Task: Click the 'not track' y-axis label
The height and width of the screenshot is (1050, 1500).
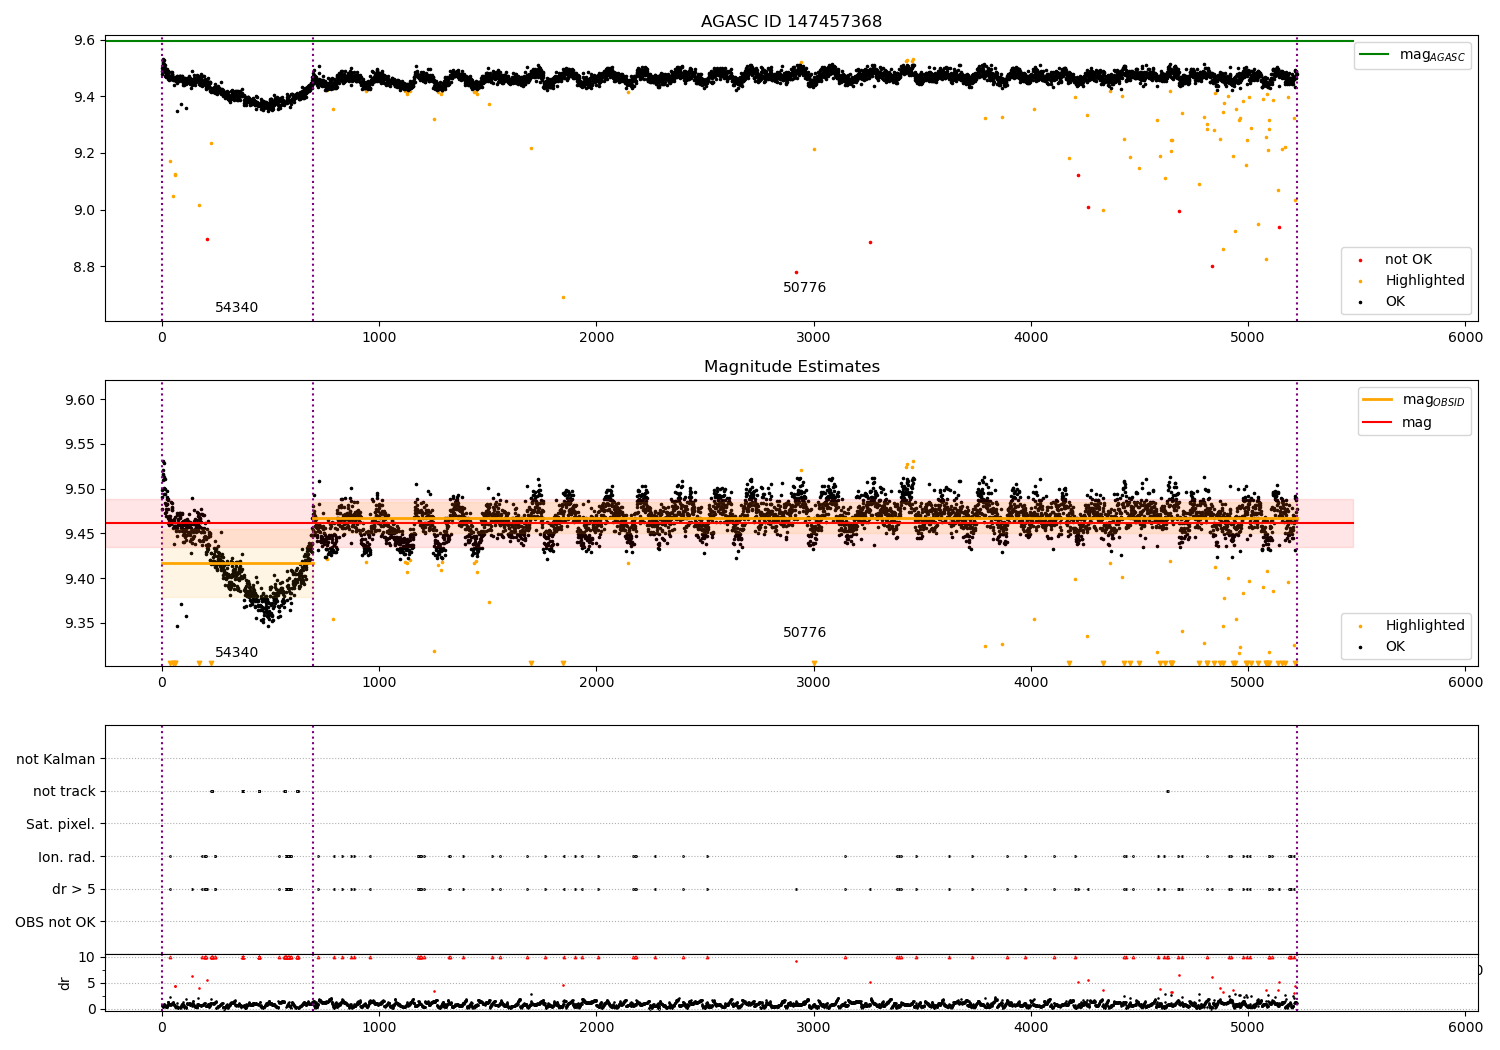Action: [64, 792]
